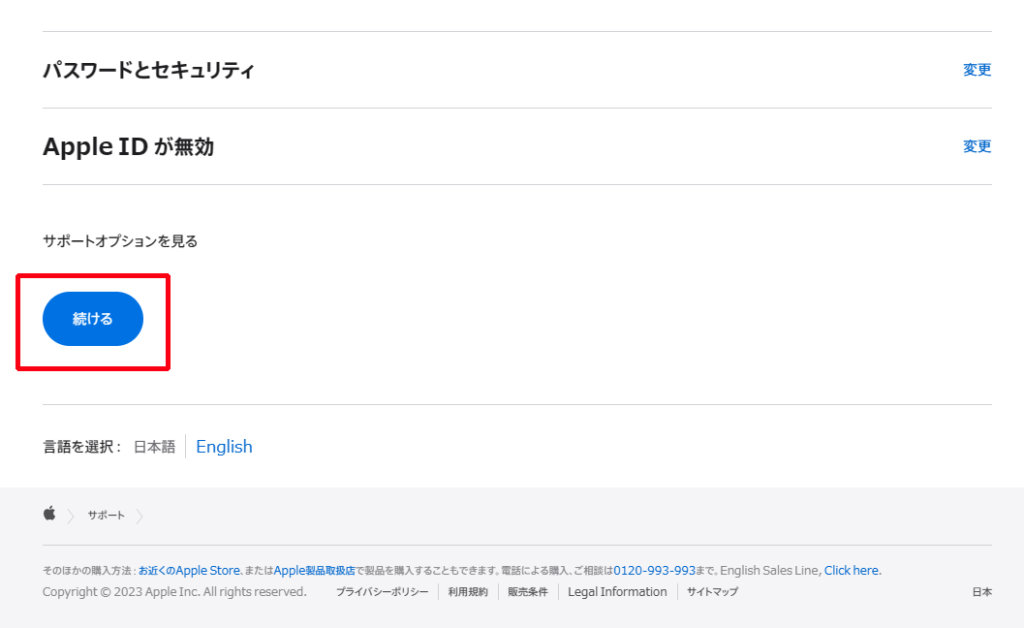Click the パスワードとセキュリティ heading
This screenshot has width=1024, height=628.
tap(149, 70)
